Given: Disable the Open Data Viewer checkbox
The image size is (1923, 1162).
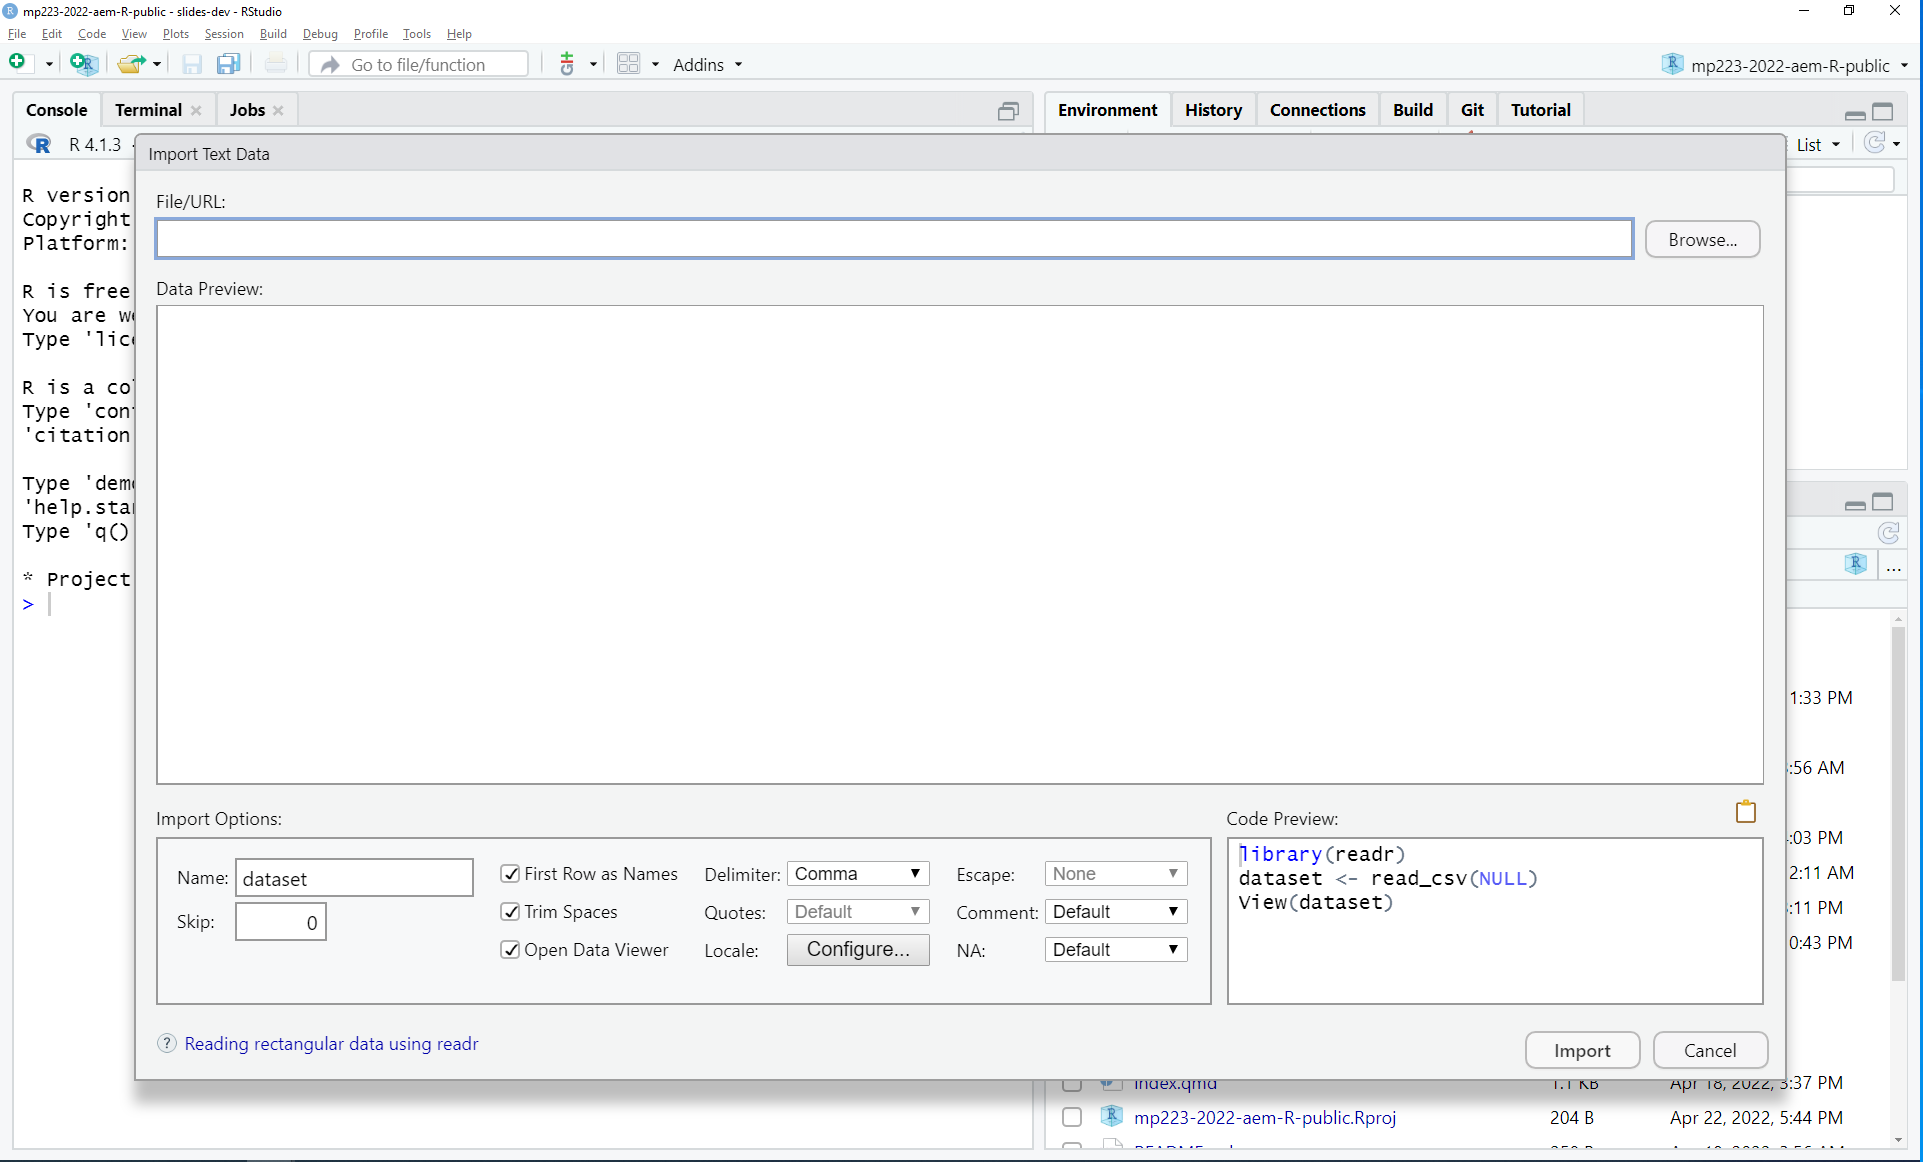Looking at the screenshot, I should pyautogui.click(x=510, y=950).
